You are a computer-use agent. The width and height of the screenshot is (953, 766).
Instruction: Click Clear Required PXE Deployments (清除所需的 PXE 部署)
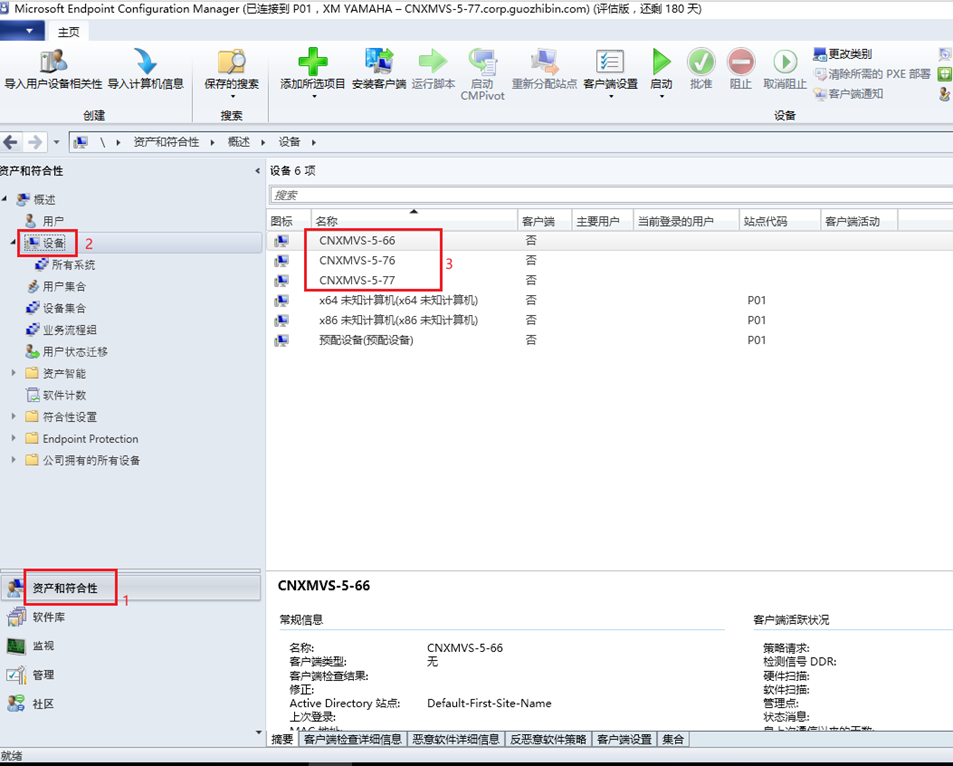pyautogui.click(x=872, y=74)
